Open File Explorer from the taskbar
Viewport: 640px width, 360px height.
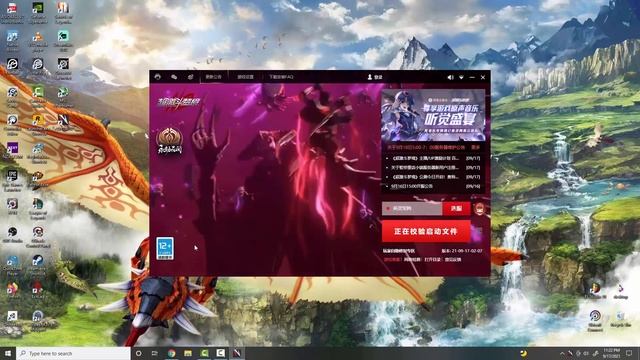coord(188,353)
